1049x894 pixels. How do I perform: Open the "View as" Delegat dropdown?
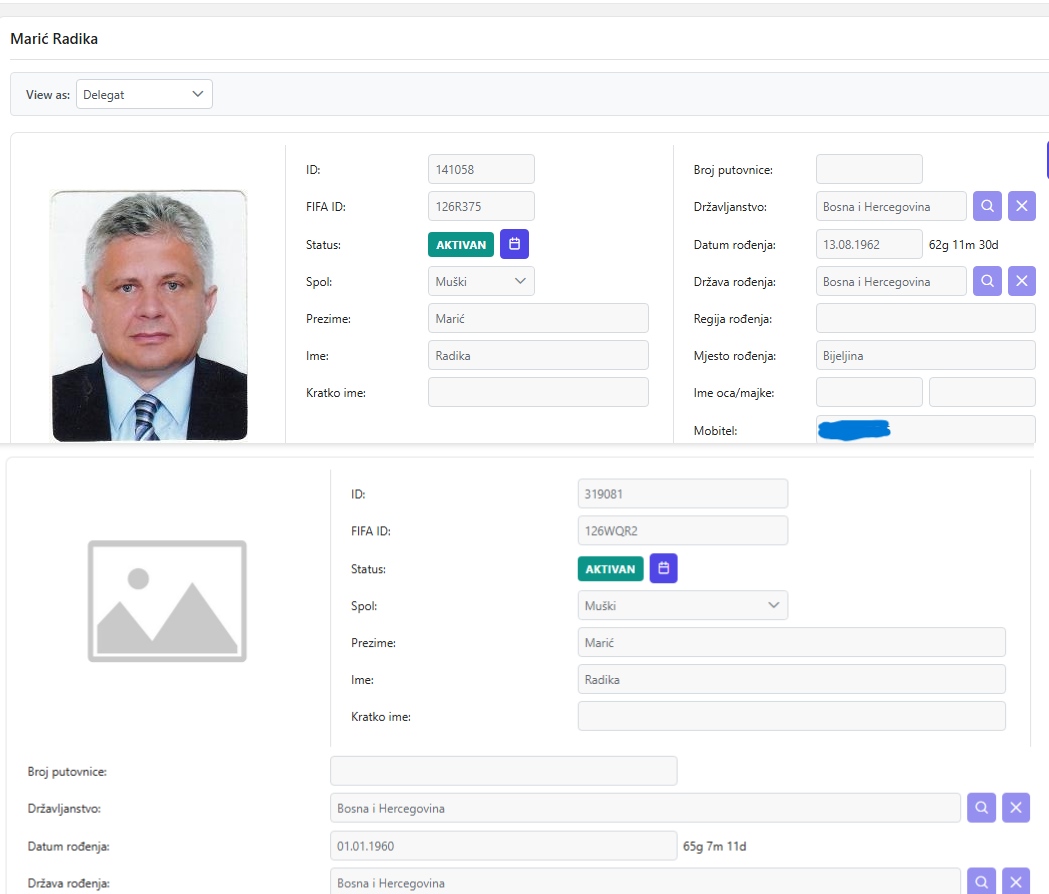tap(144, 95)
